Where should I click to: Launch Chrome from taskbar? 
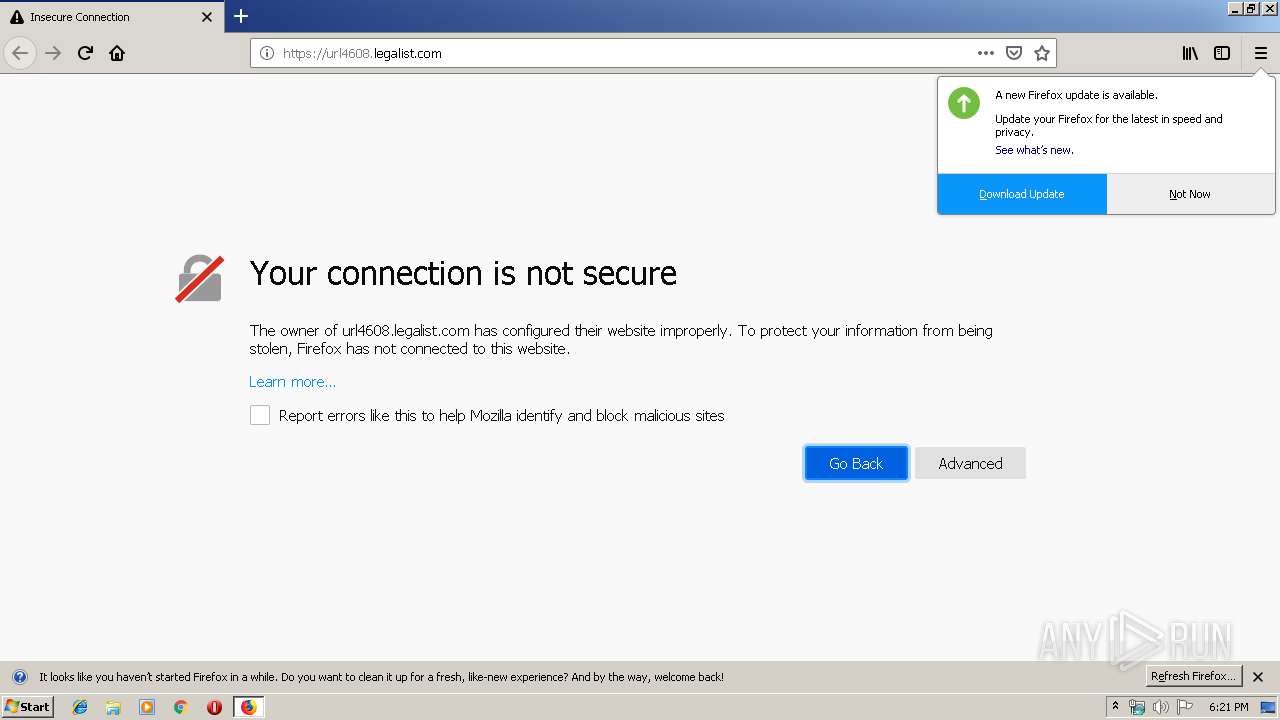pos(181,707)
